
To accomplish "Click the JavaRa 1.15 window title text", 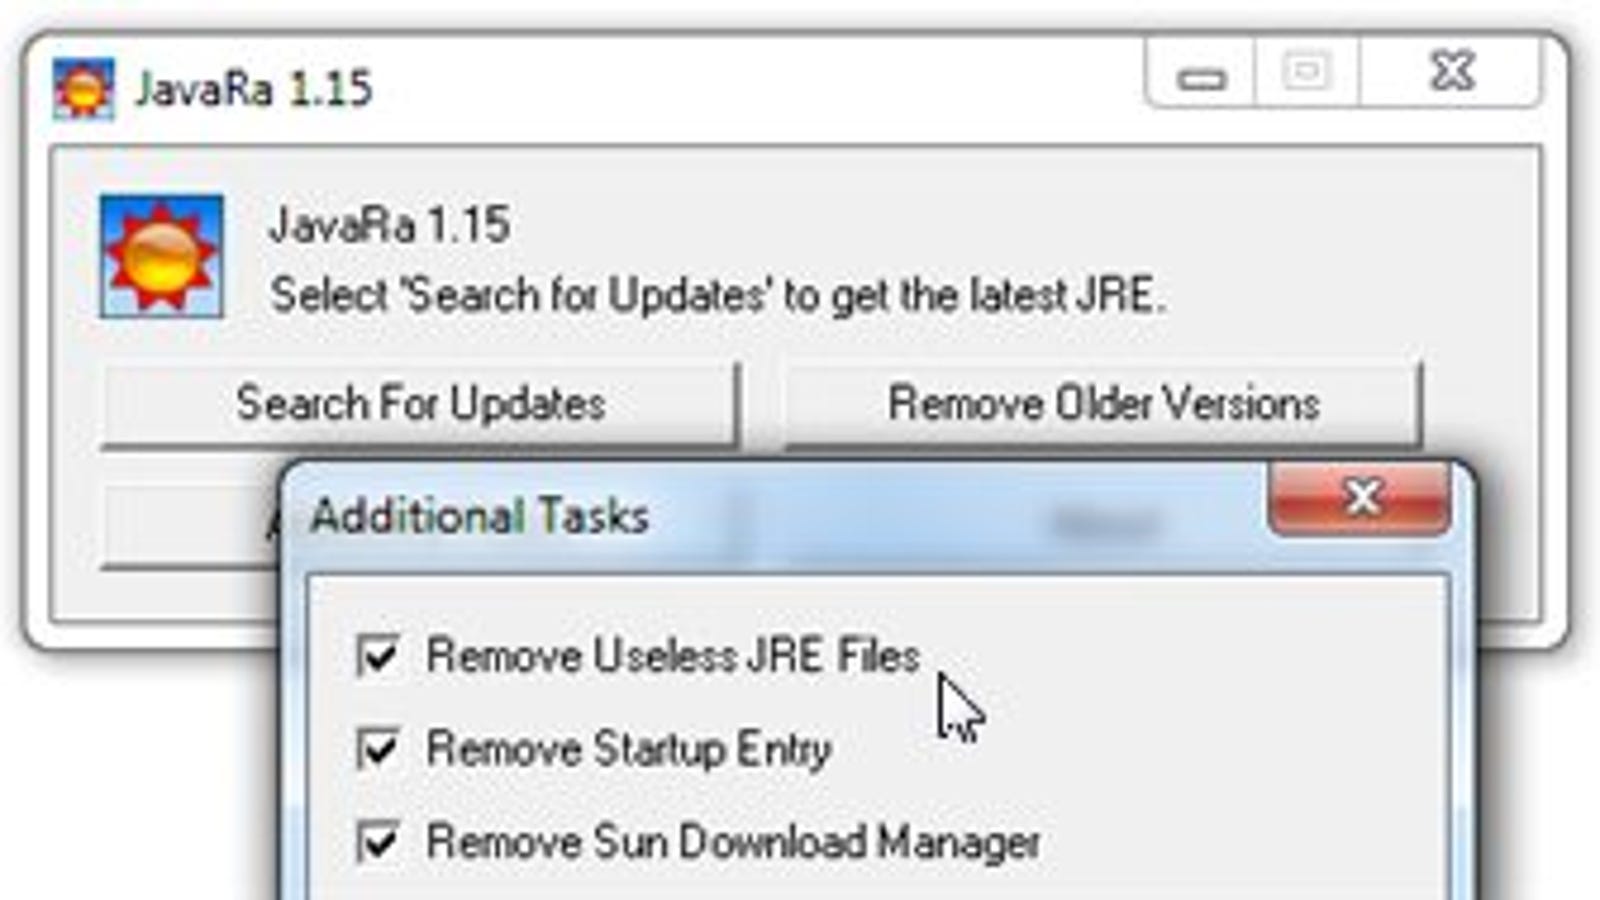I will [254, 89].
